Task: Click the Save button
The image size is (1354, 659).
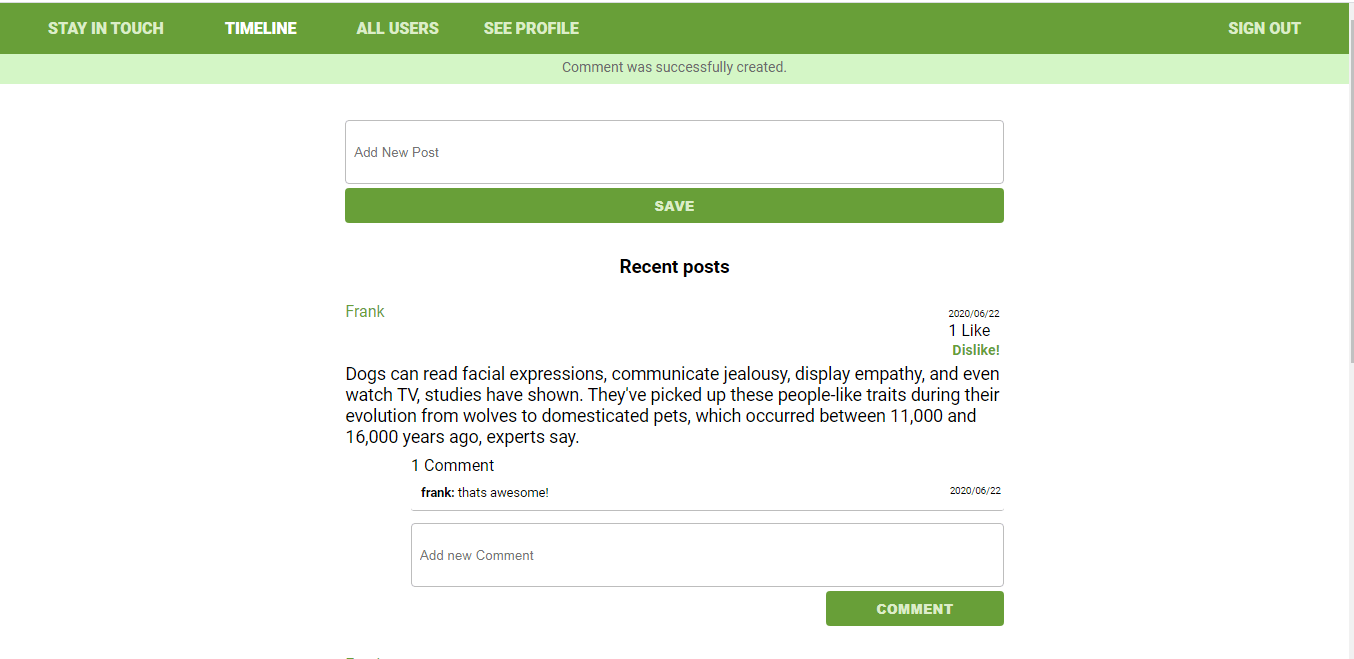Action: click(x=674, y=206)
